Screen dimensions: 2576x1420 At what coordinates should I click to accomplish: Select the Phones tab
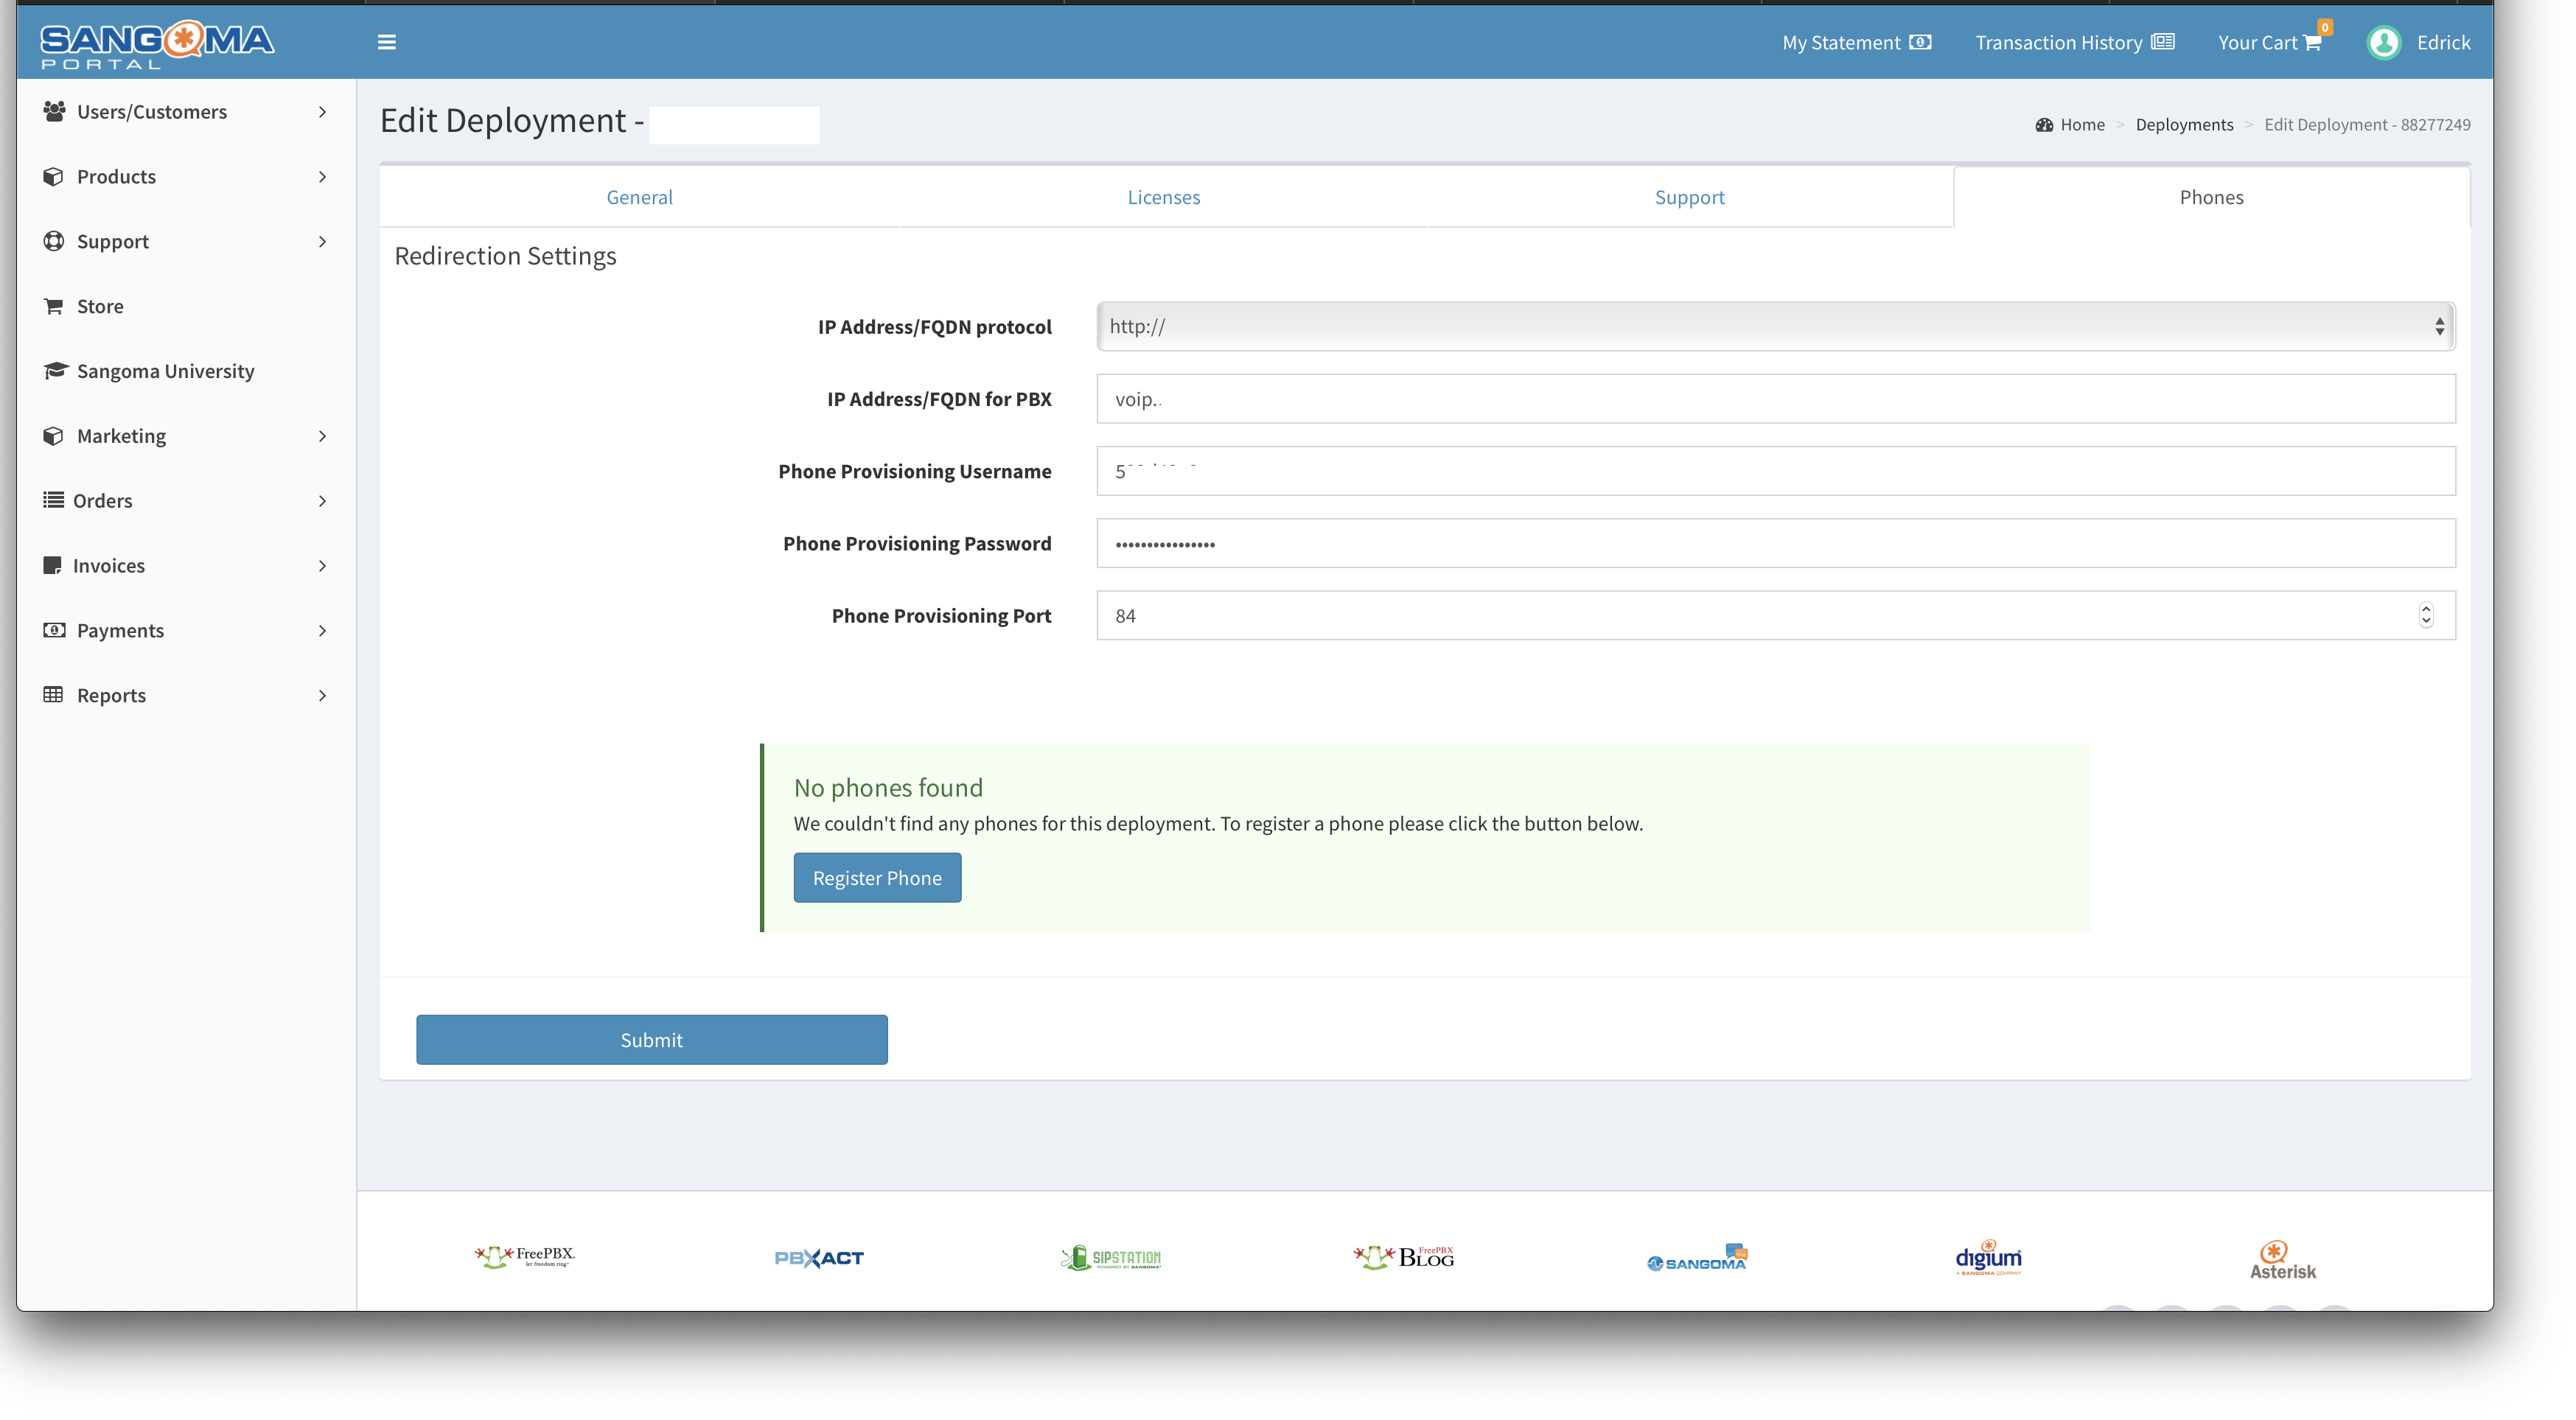[x=2212, y=197]
